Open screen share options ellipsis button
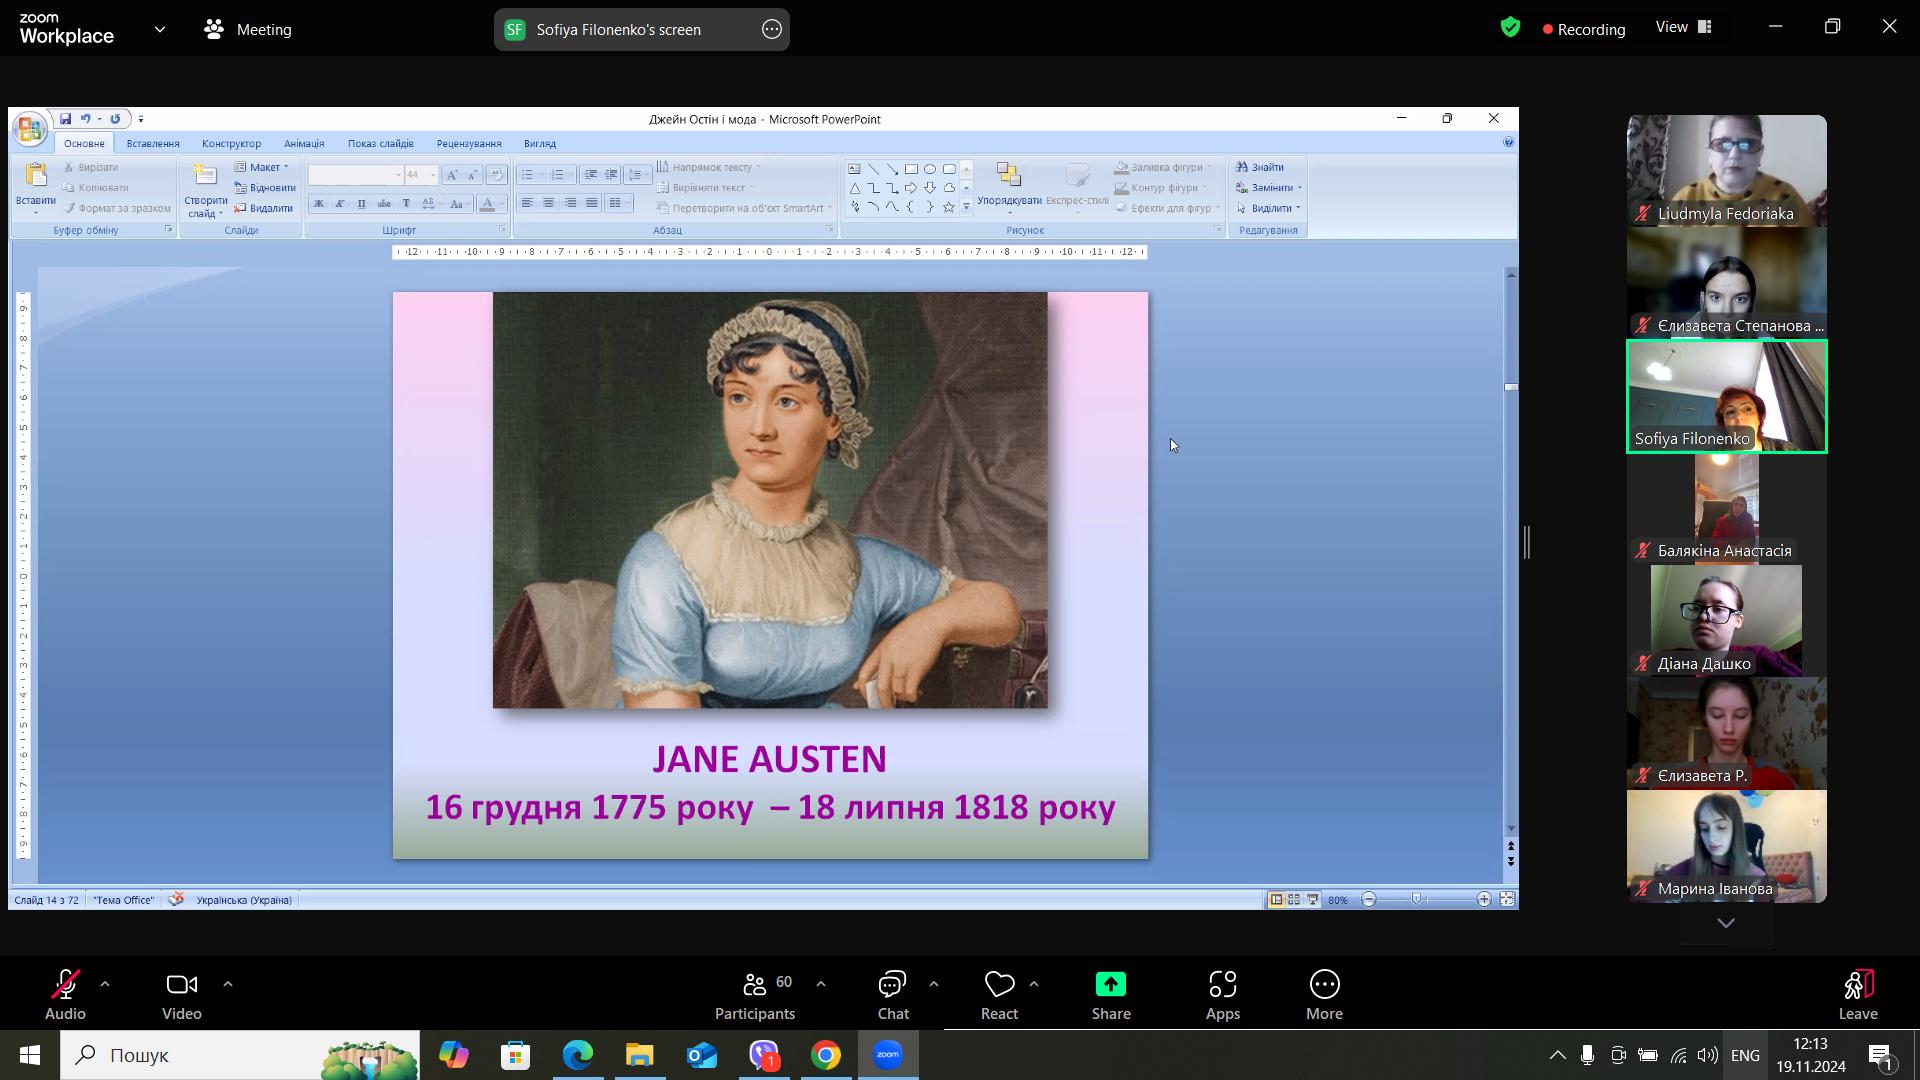 point(771,30)
